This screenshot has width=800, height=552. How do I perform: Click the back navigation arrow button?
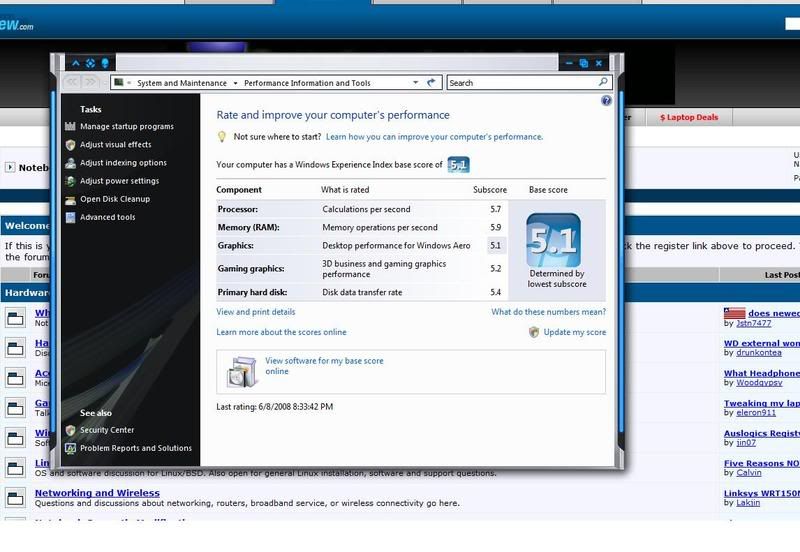(x=72, y=82)
